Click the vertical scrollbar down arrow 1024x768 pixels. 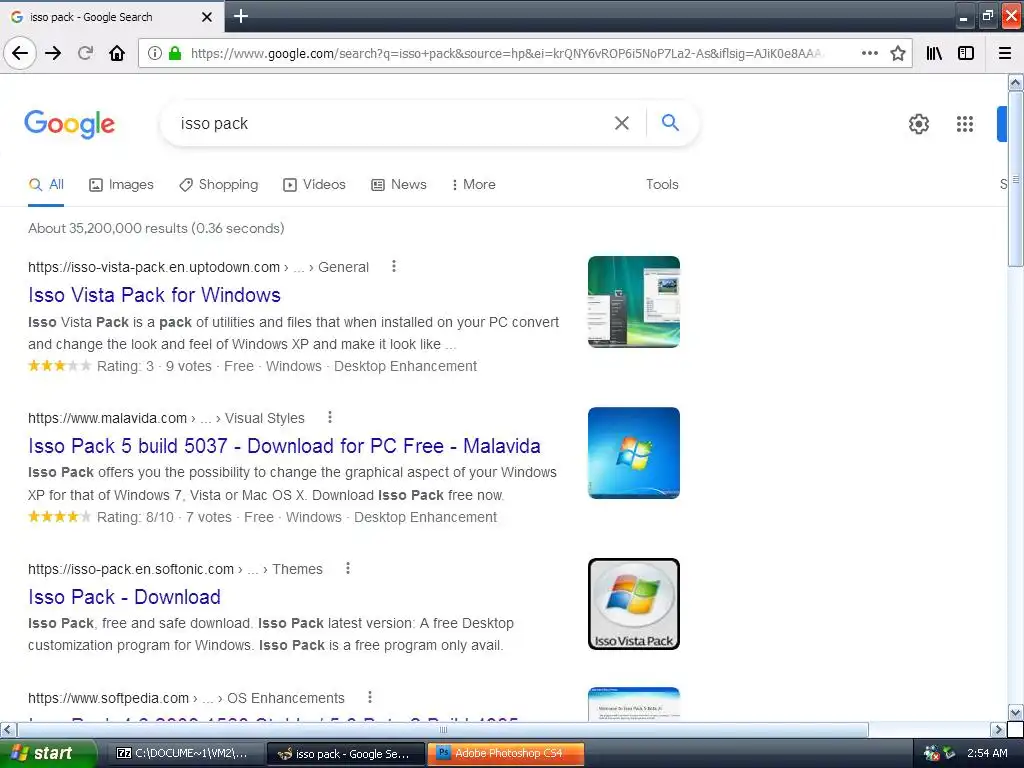click(x=1016, y=712)
